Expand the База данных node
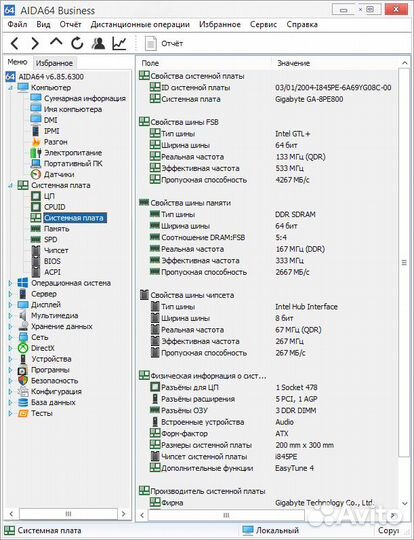The width and height of the screenshot is (414, 540). [10, 402]
